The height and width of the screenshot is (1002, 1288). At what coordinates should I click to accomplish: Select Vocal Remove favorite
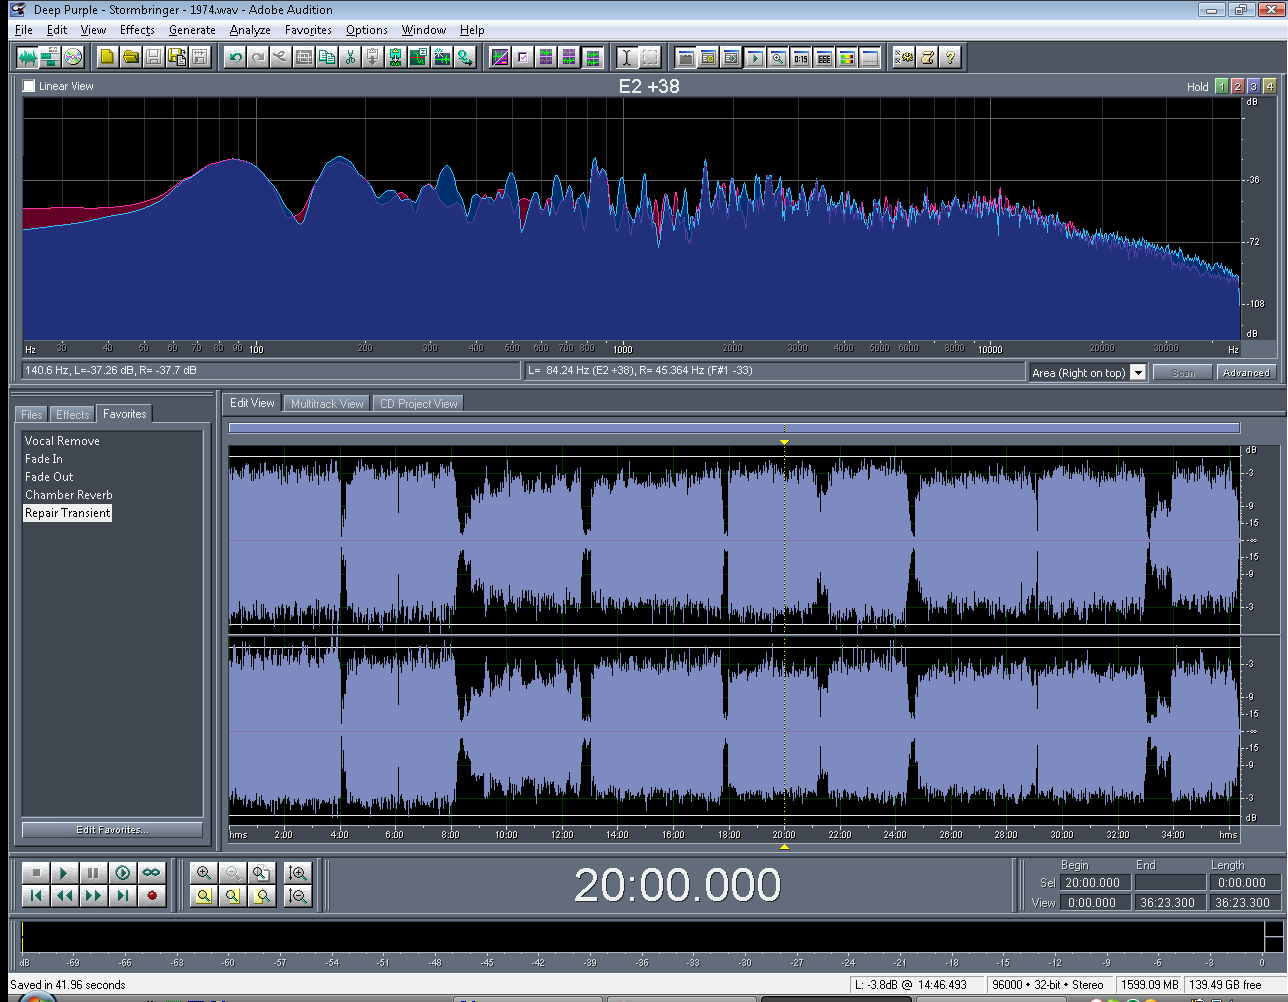coord(62,441)
